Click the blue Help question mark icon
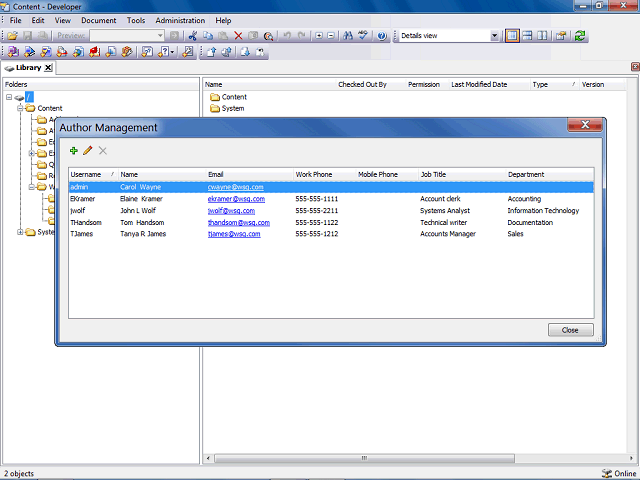 click(382, 36)
